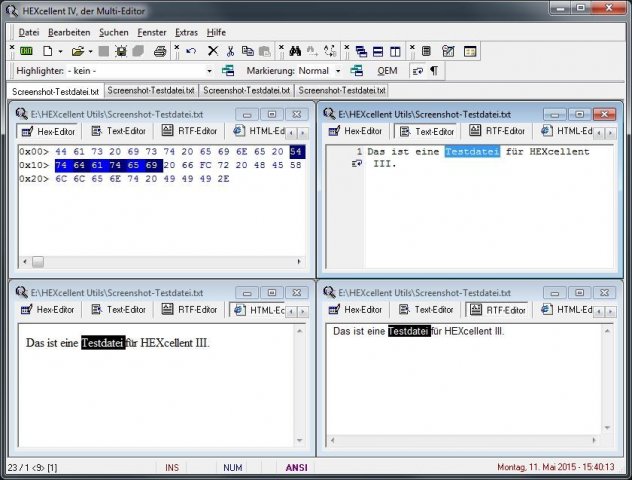Click the Cut scissors icon
The width and height of the screenshot is (632, 480).
pyautogui.click(x=230, y=51)
